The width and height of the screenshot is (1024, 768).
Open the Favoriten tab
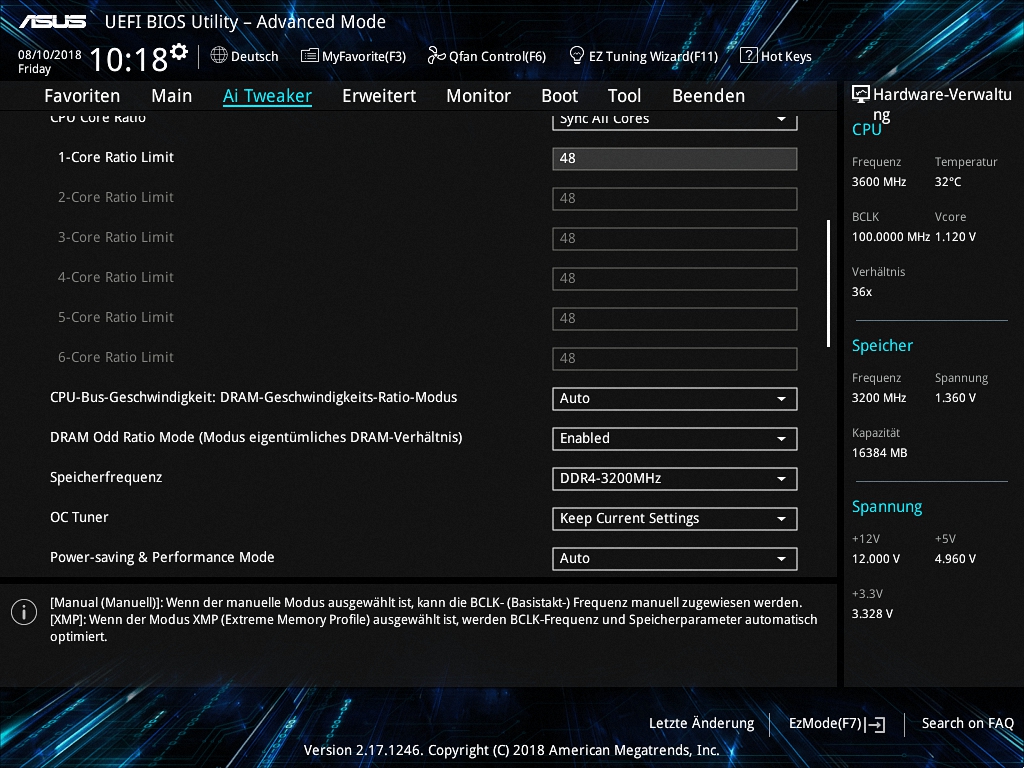pos(82,95)
